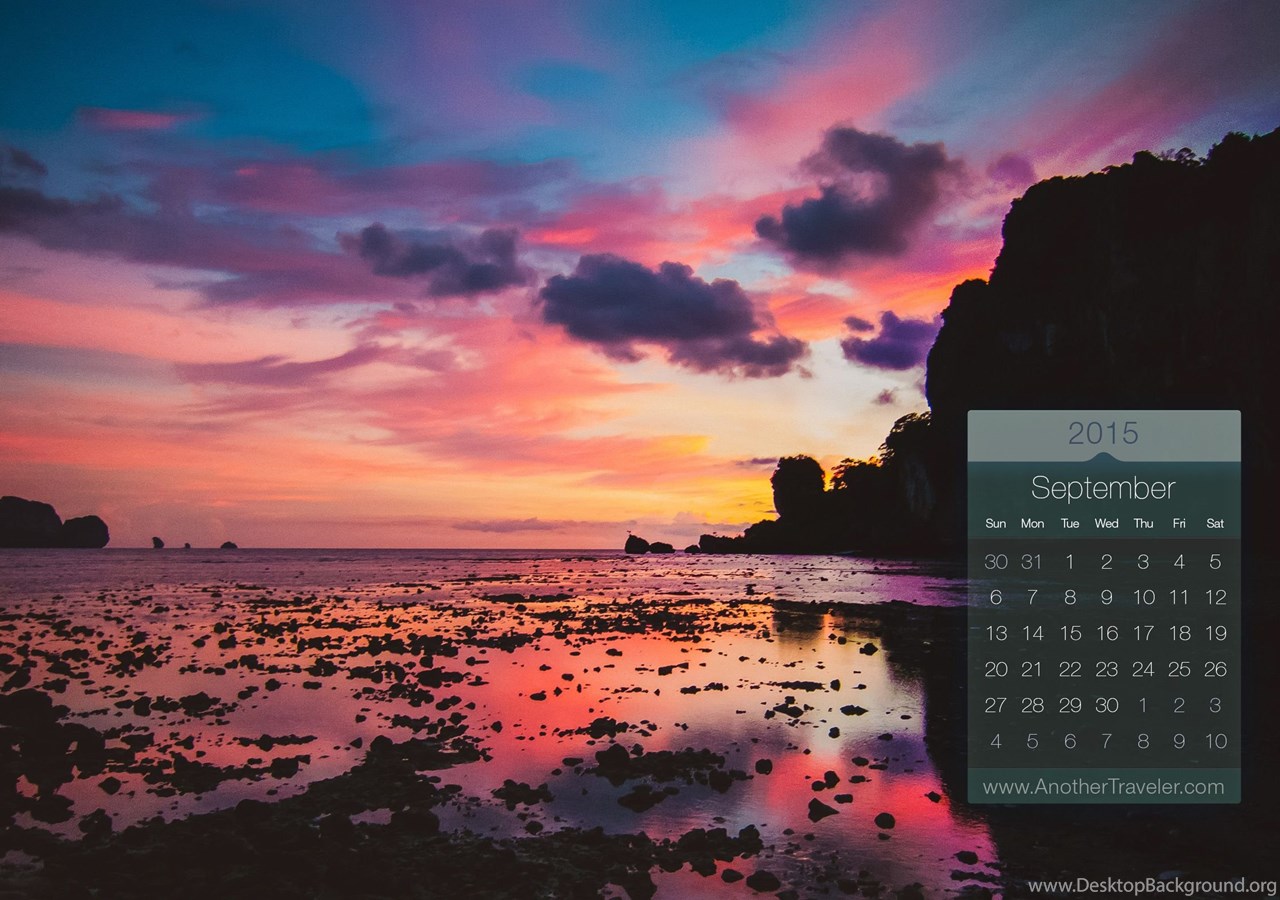The width and height of the screenshot is (1280, 900).
Task: Click Monday the 28th on the calendar
Action: (1032, 705)
